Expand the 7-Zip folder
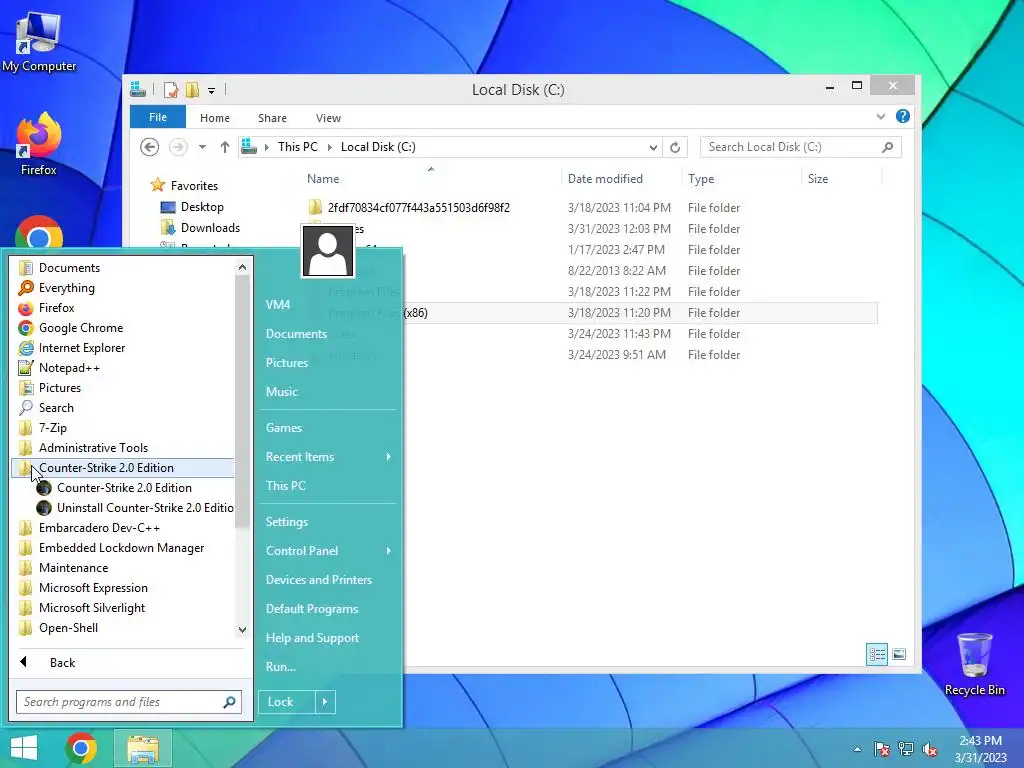Image resolution: width=1024 pixels, height=768 pixels. click(x=122, y=428)
